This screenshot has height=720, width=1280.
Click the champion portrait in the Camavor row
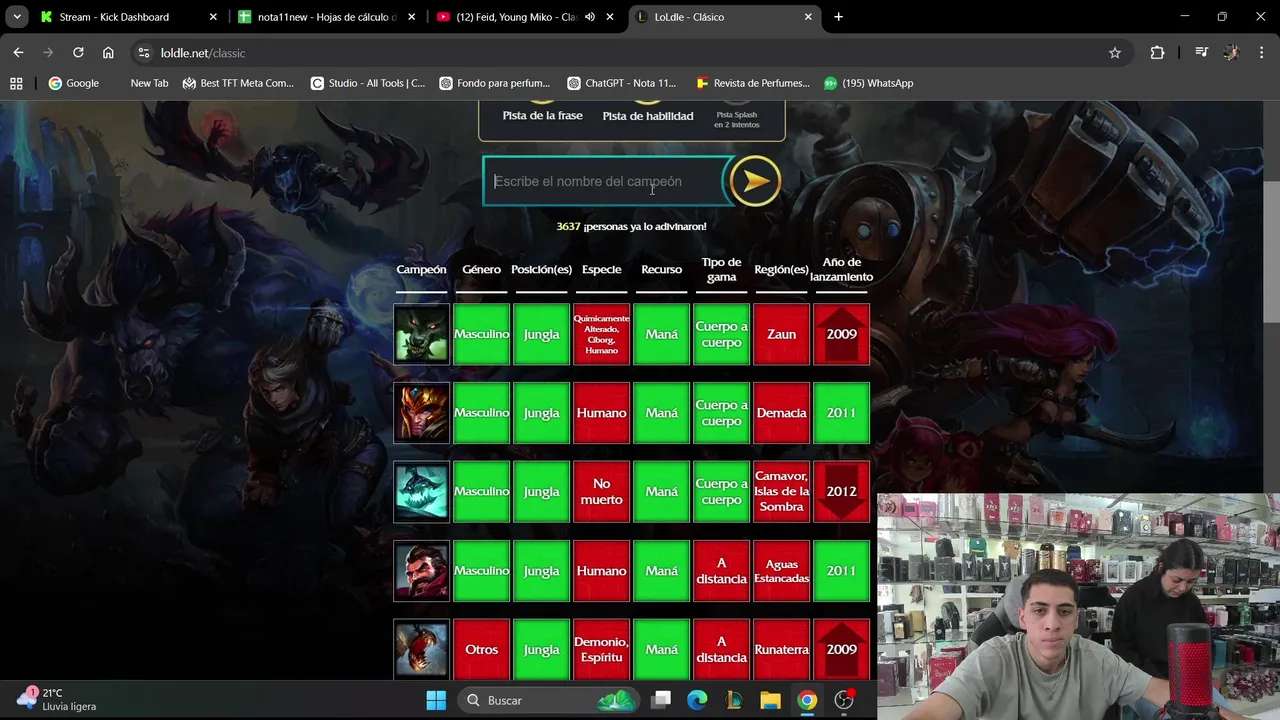point(421,491)
